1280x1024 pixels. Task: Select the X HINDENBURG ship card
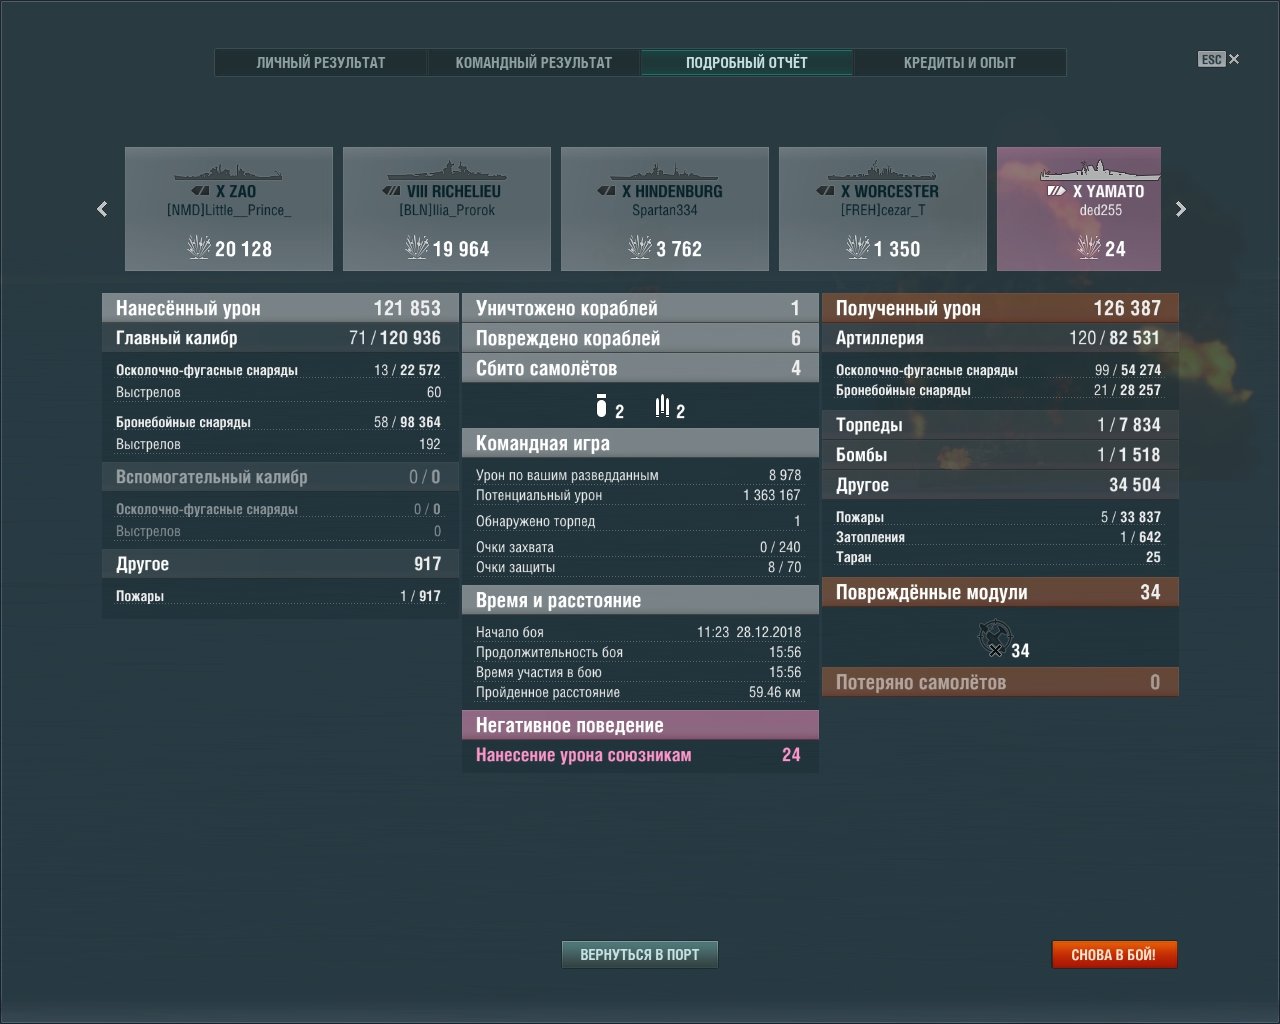665,209
